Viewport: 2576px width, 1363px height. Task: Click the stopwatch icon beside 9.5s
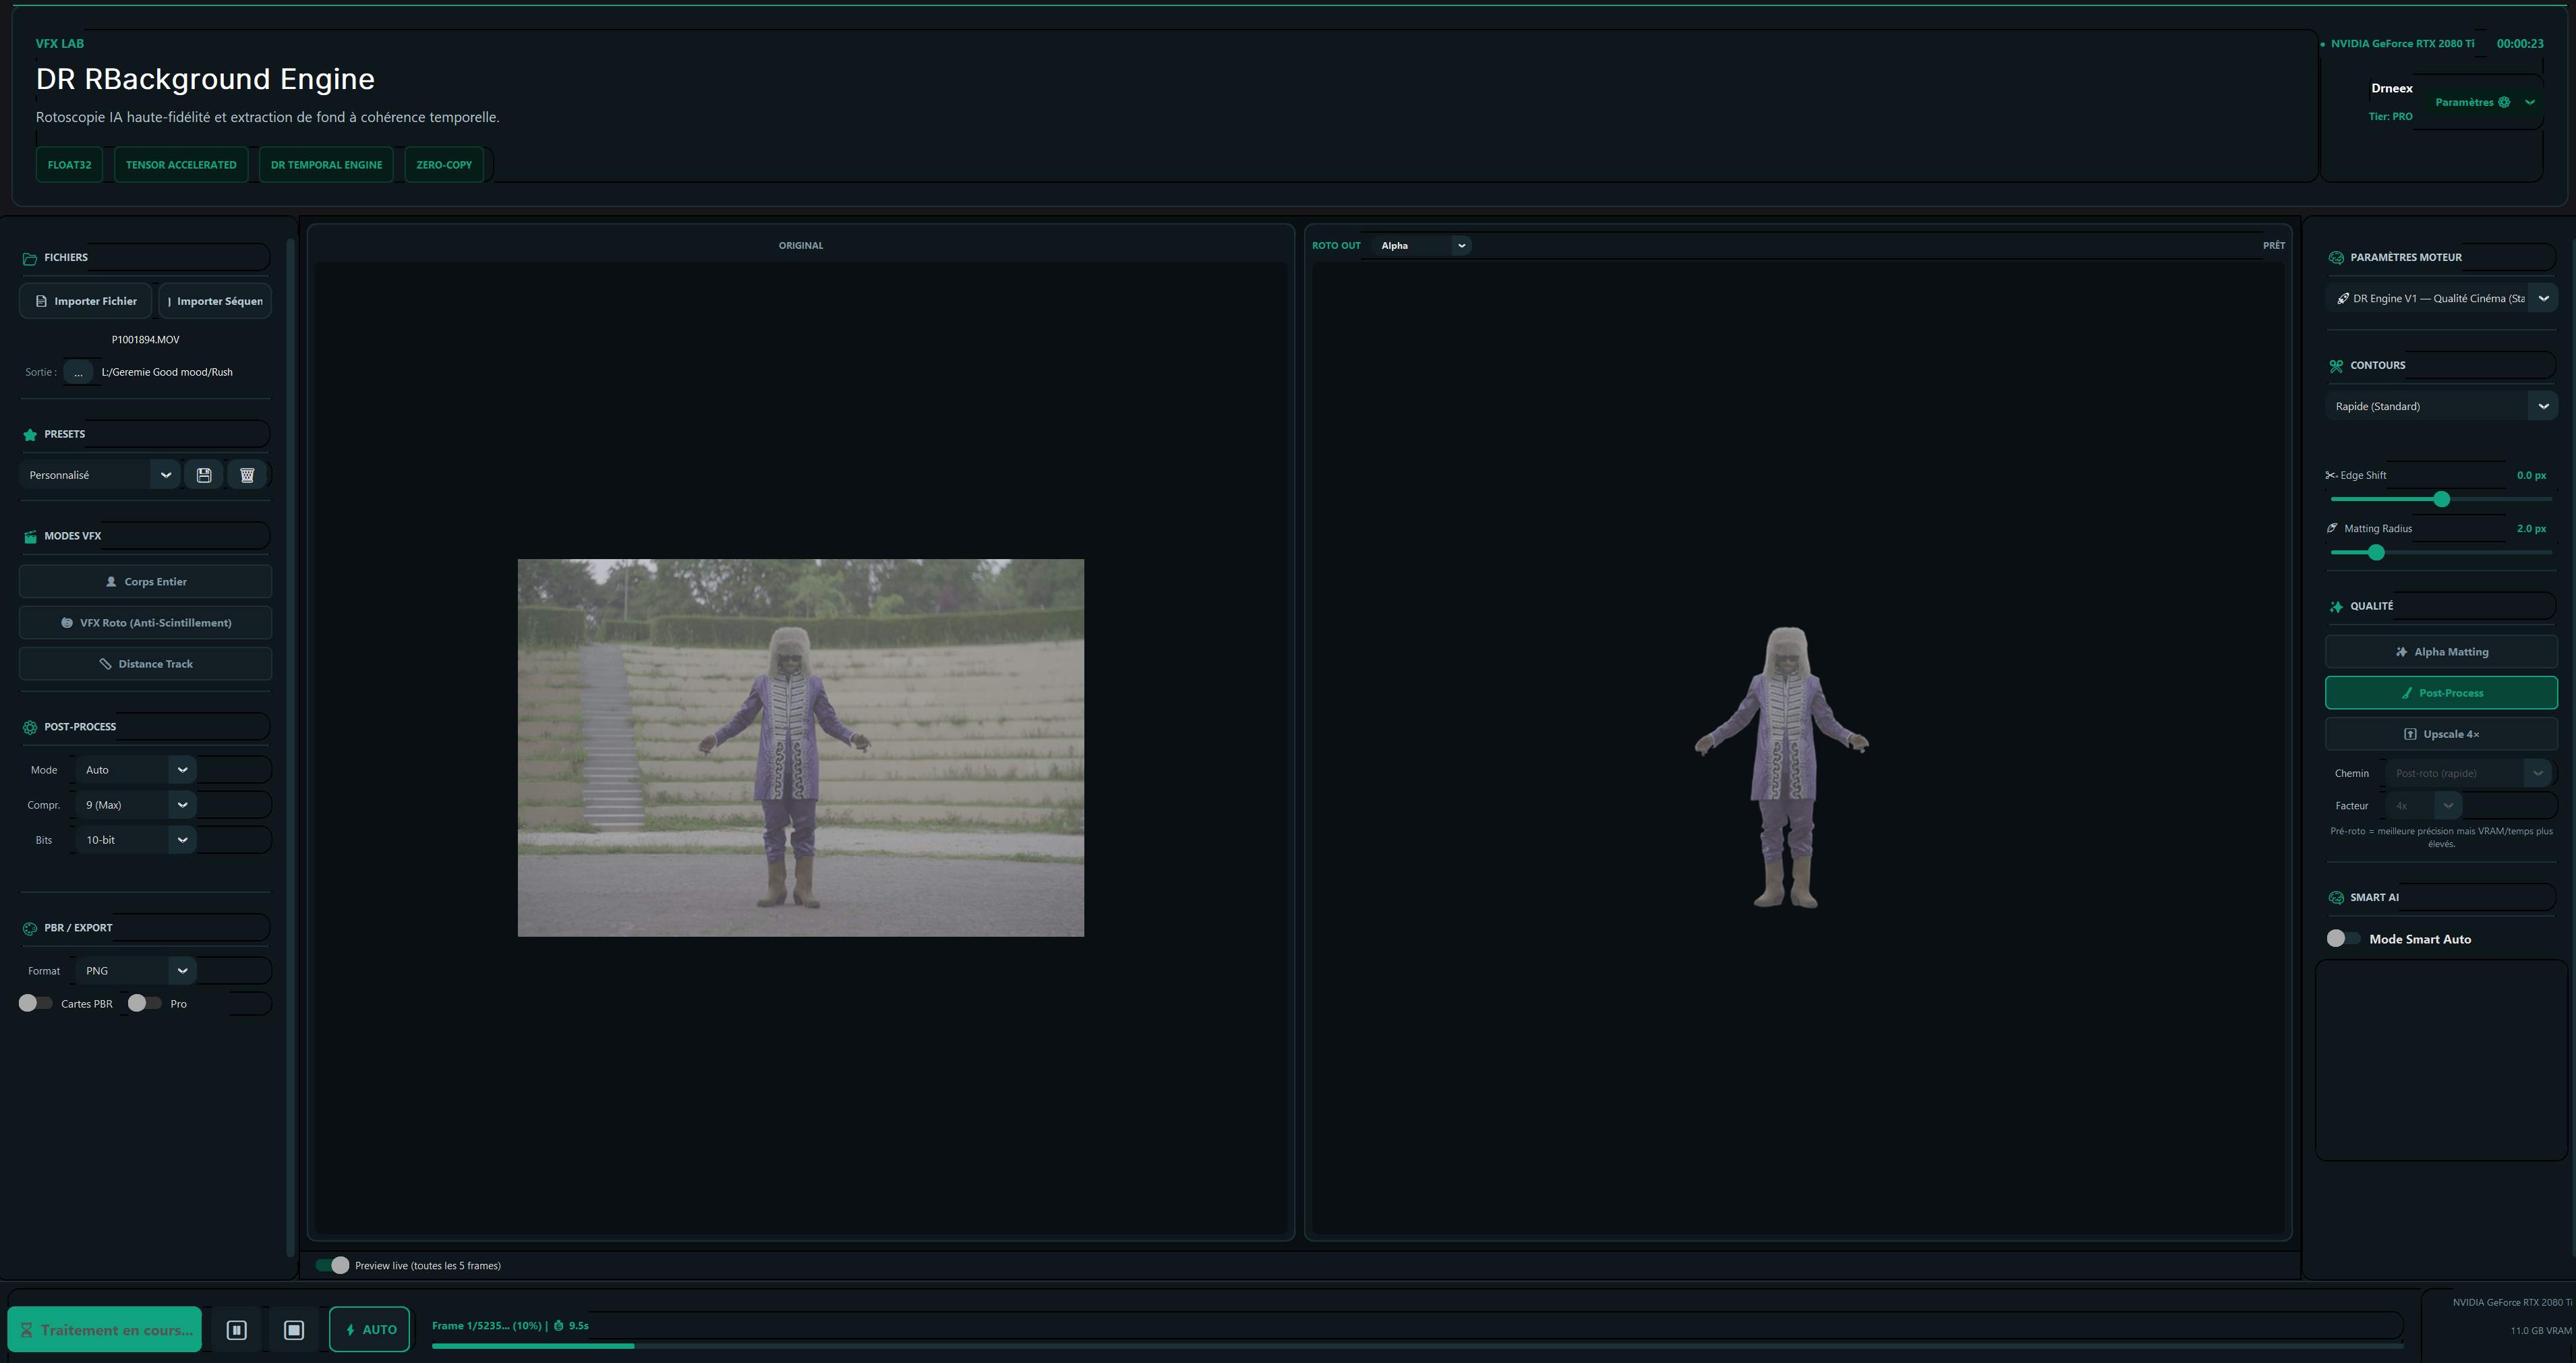coord(559,1326)
